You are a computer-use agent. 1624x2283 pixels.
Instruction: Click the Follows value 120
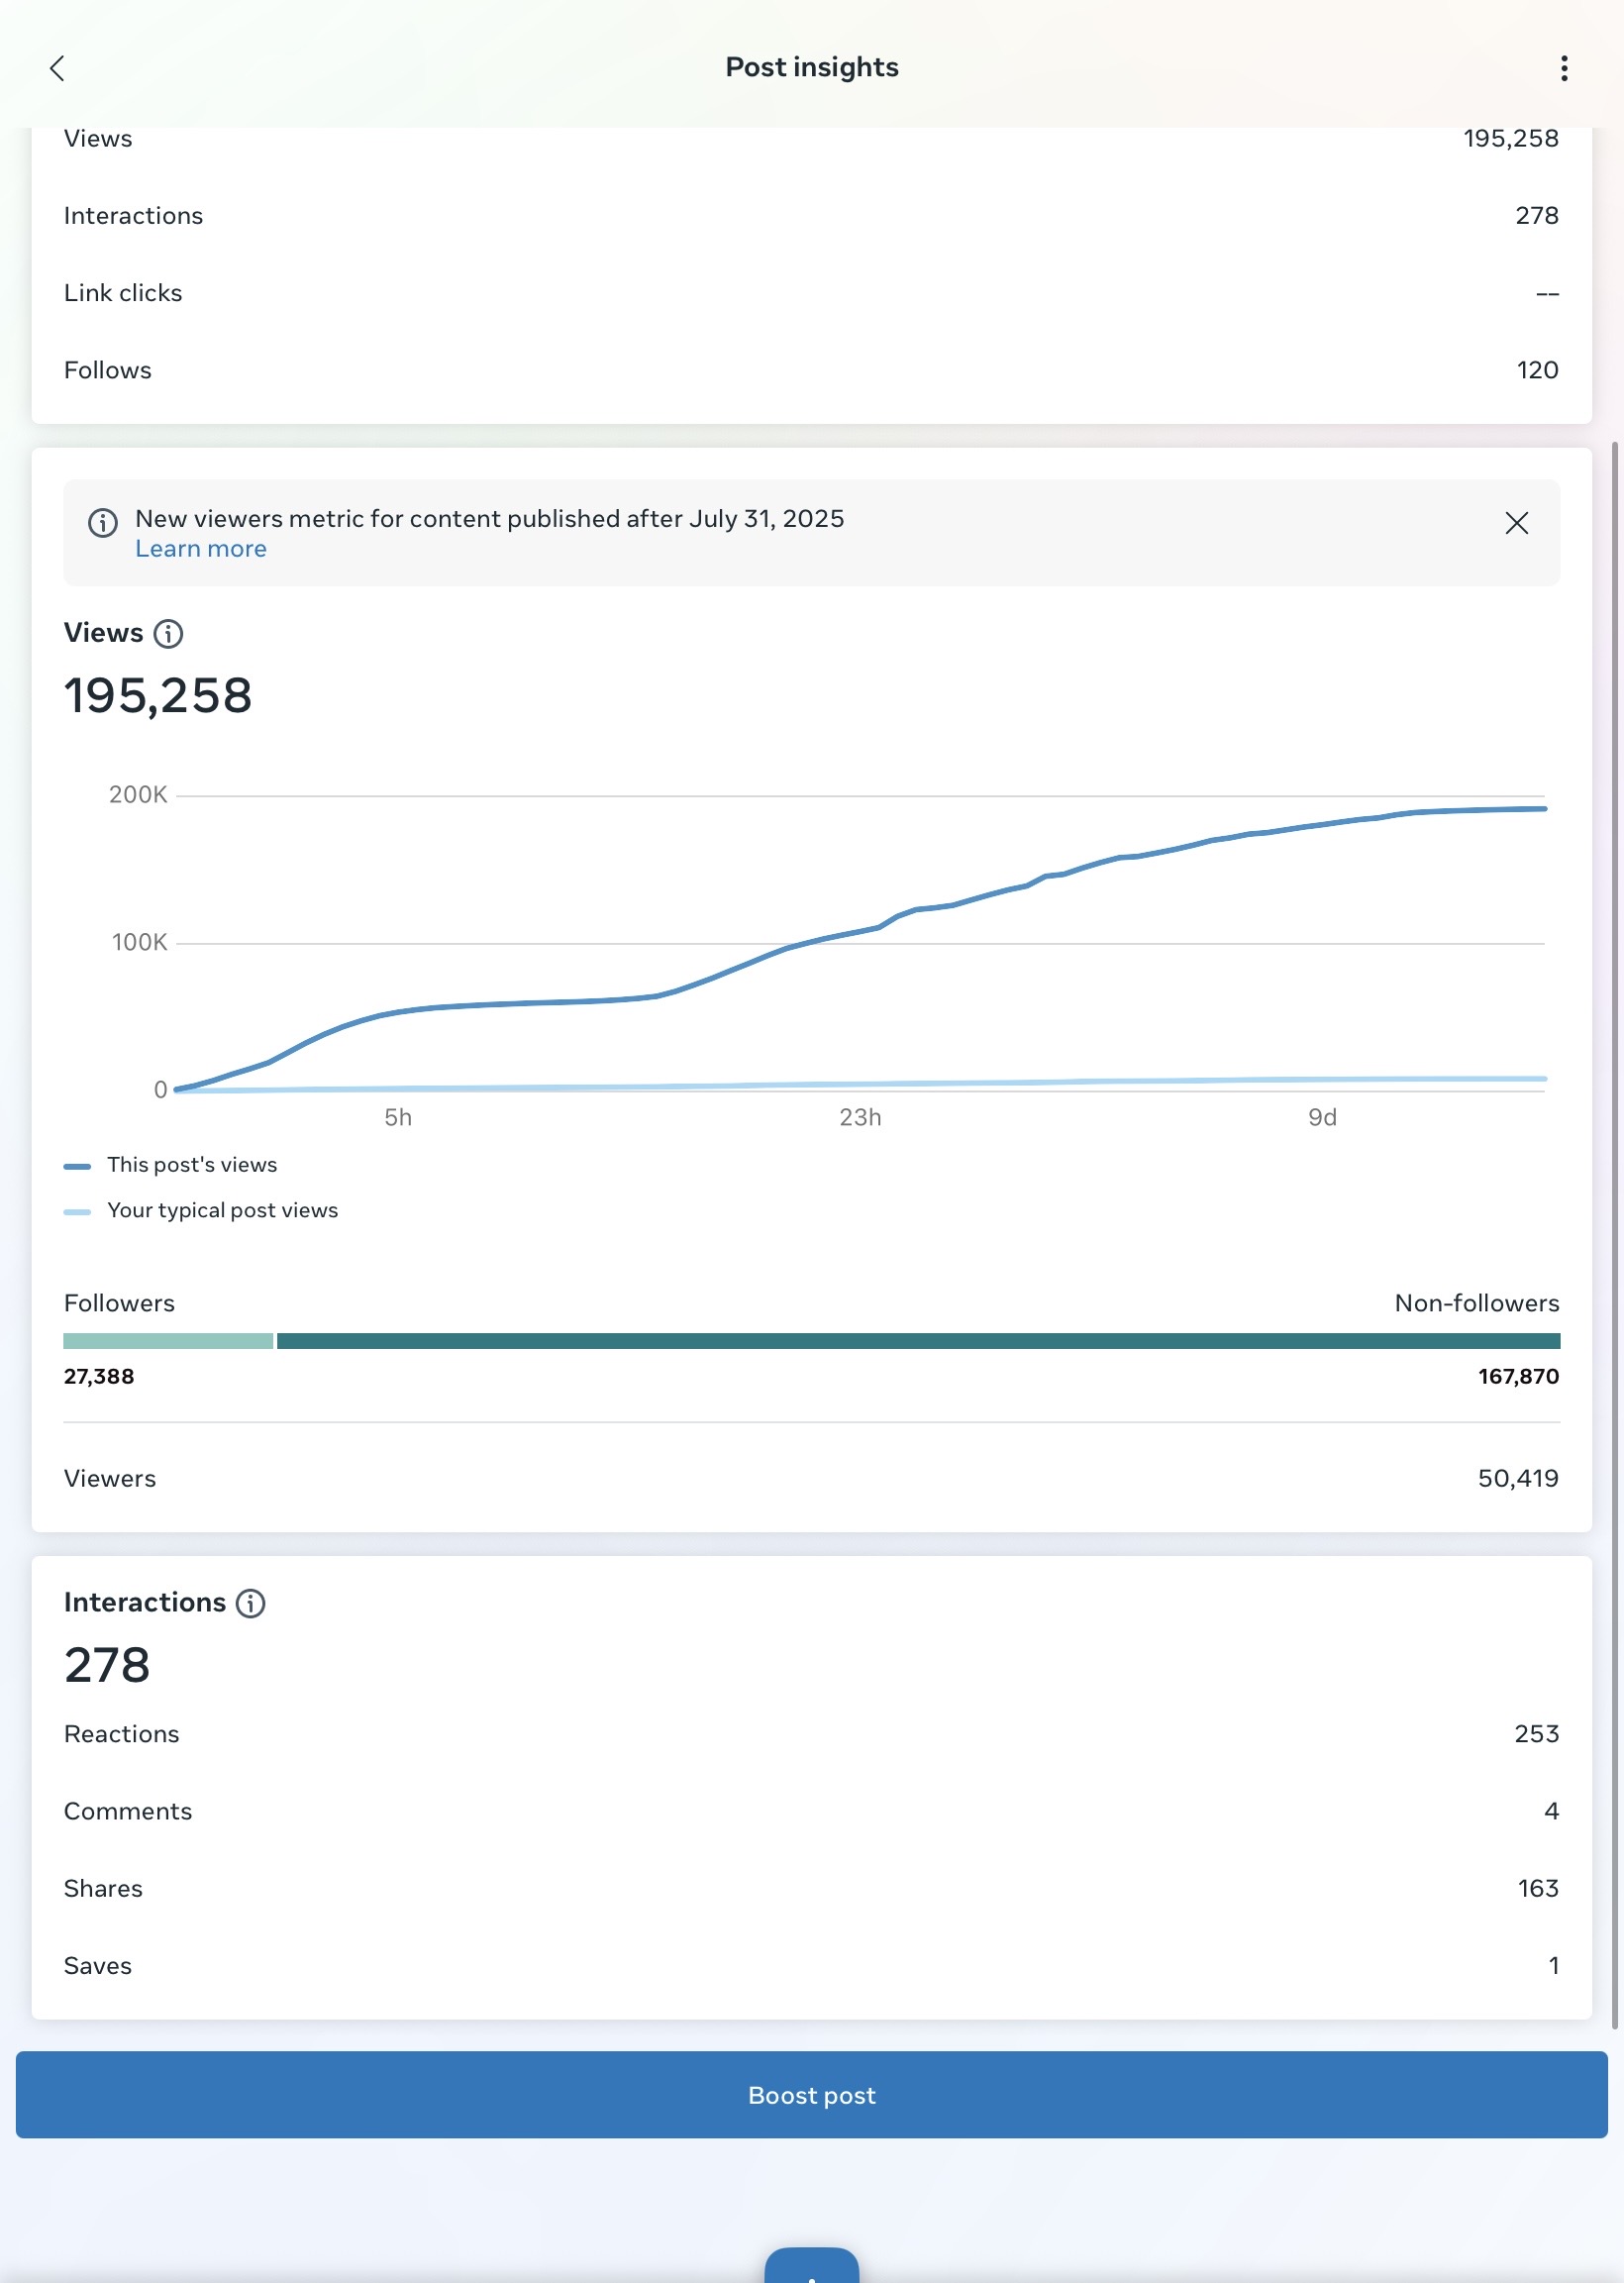coord(1538,370)
